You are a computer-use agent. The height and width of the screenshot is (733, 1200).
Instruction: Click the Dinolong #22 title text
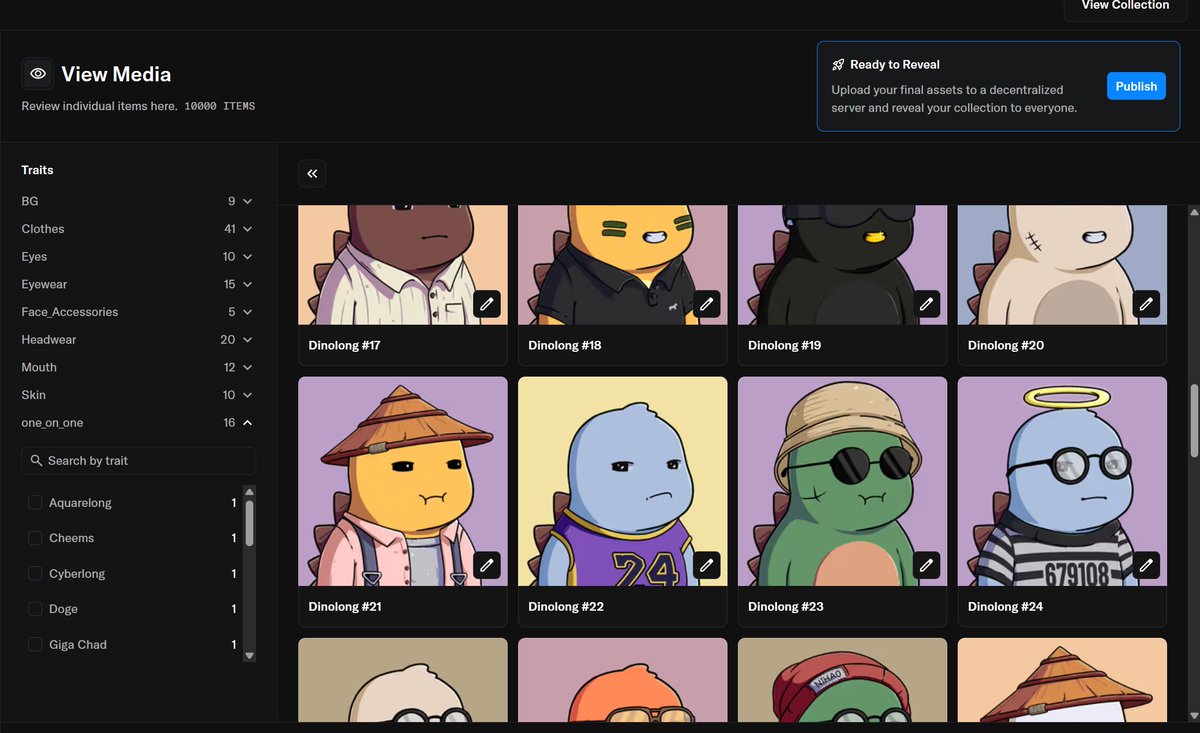pos(566,607)
